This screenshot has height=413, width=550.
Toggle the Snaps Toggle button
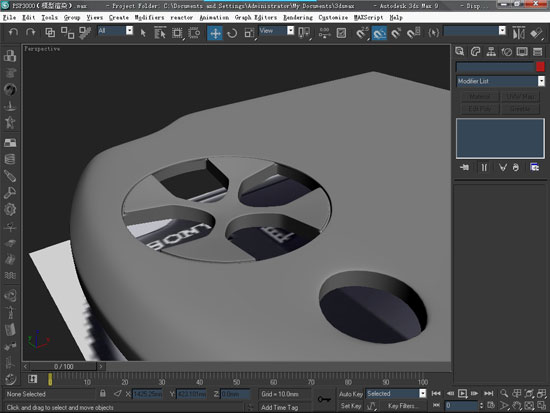361,33
